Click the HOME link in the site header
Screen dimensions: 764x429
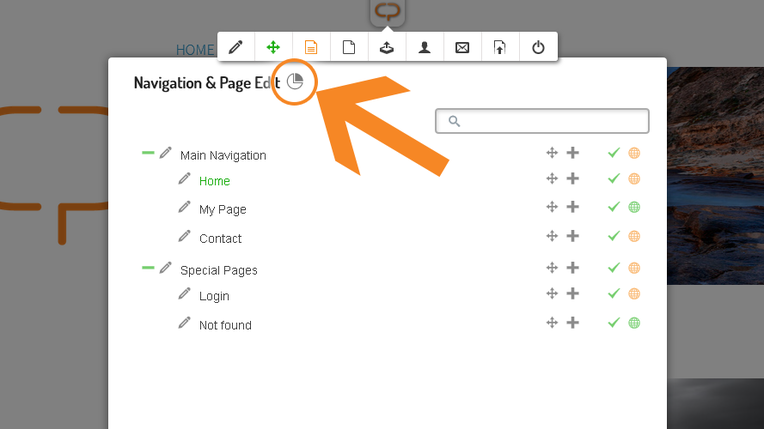[195, 49]
